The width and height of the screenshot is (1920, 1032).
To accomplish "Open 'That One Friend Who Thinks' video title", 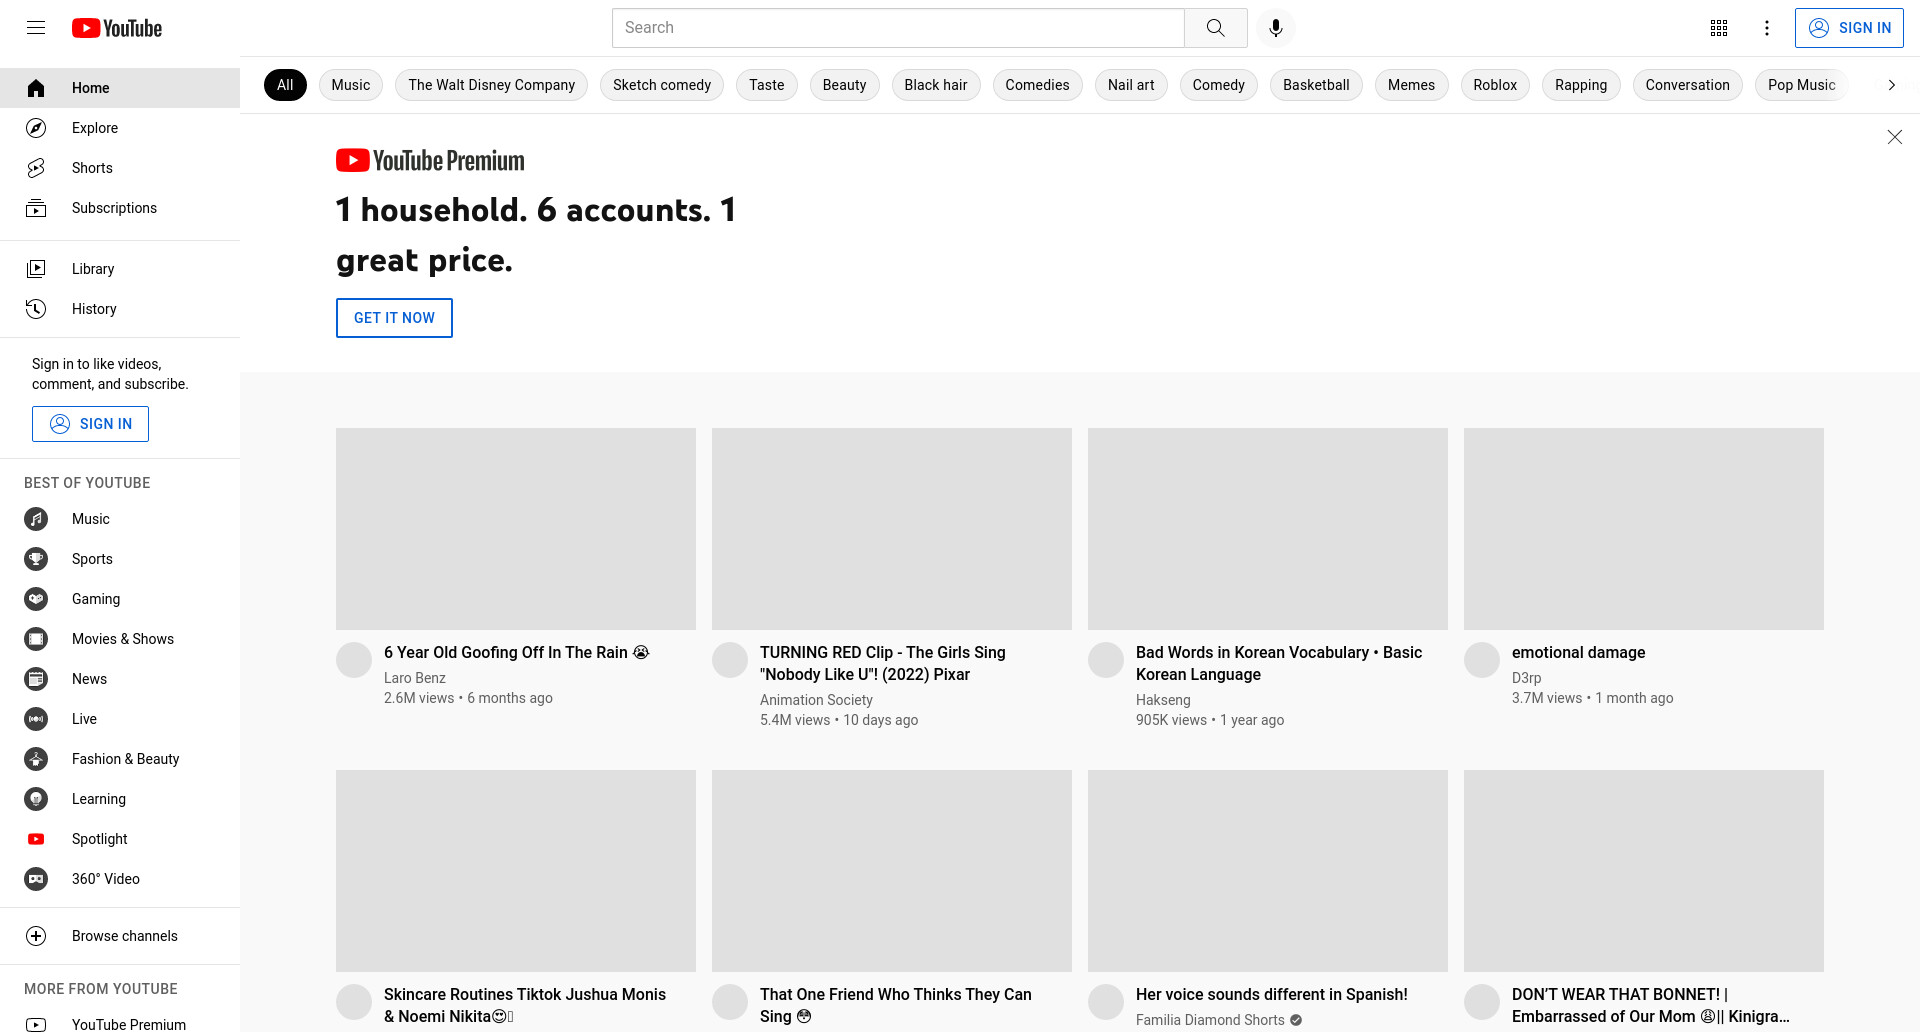I will [x=896, y=1005].
